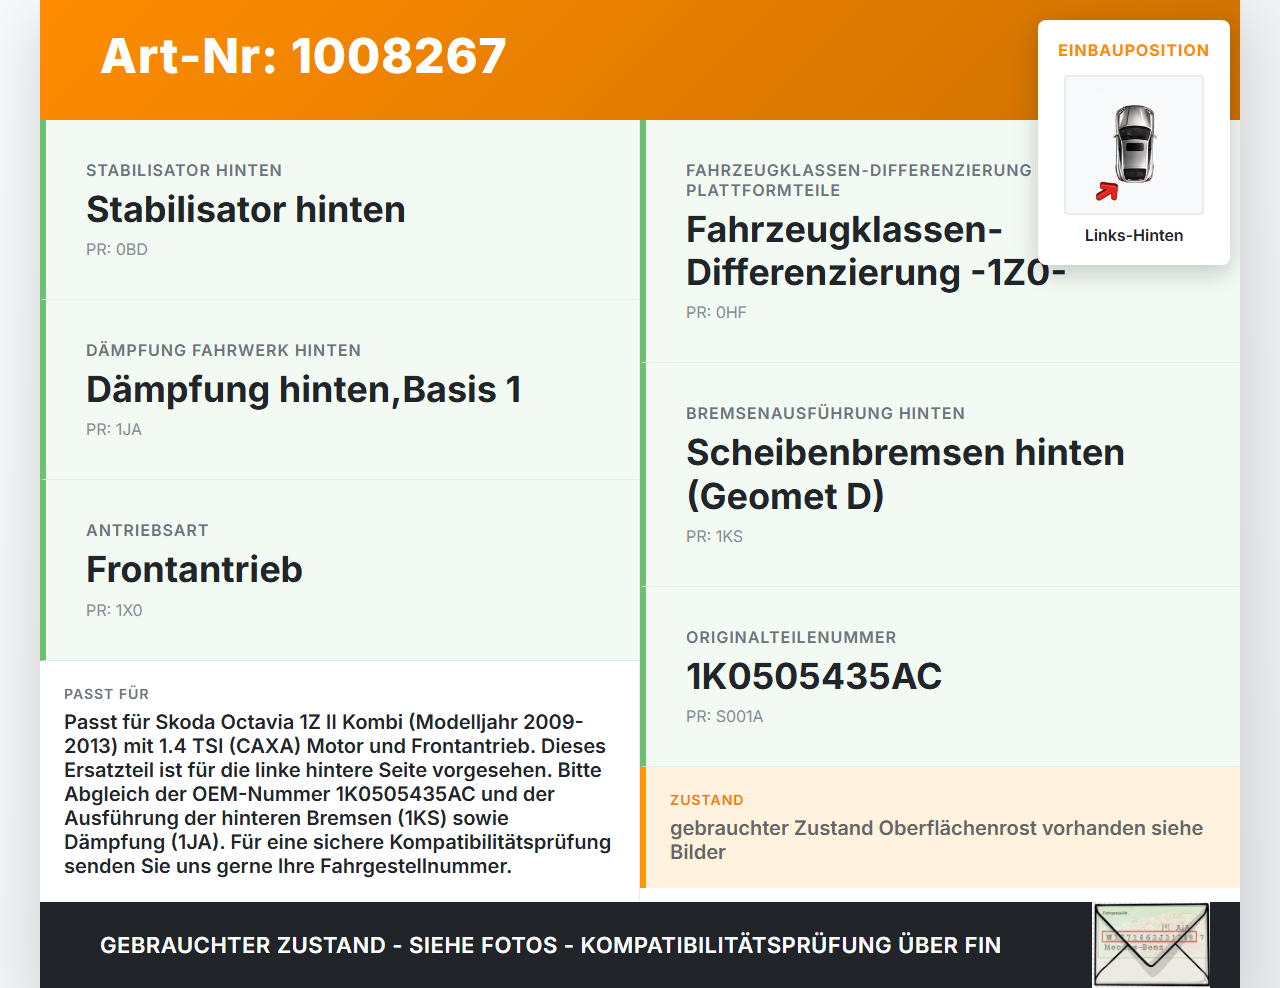Toggle the EINBAUPOSITION panel
This screenshot has height=988, width=1280.
(1133, 50)
